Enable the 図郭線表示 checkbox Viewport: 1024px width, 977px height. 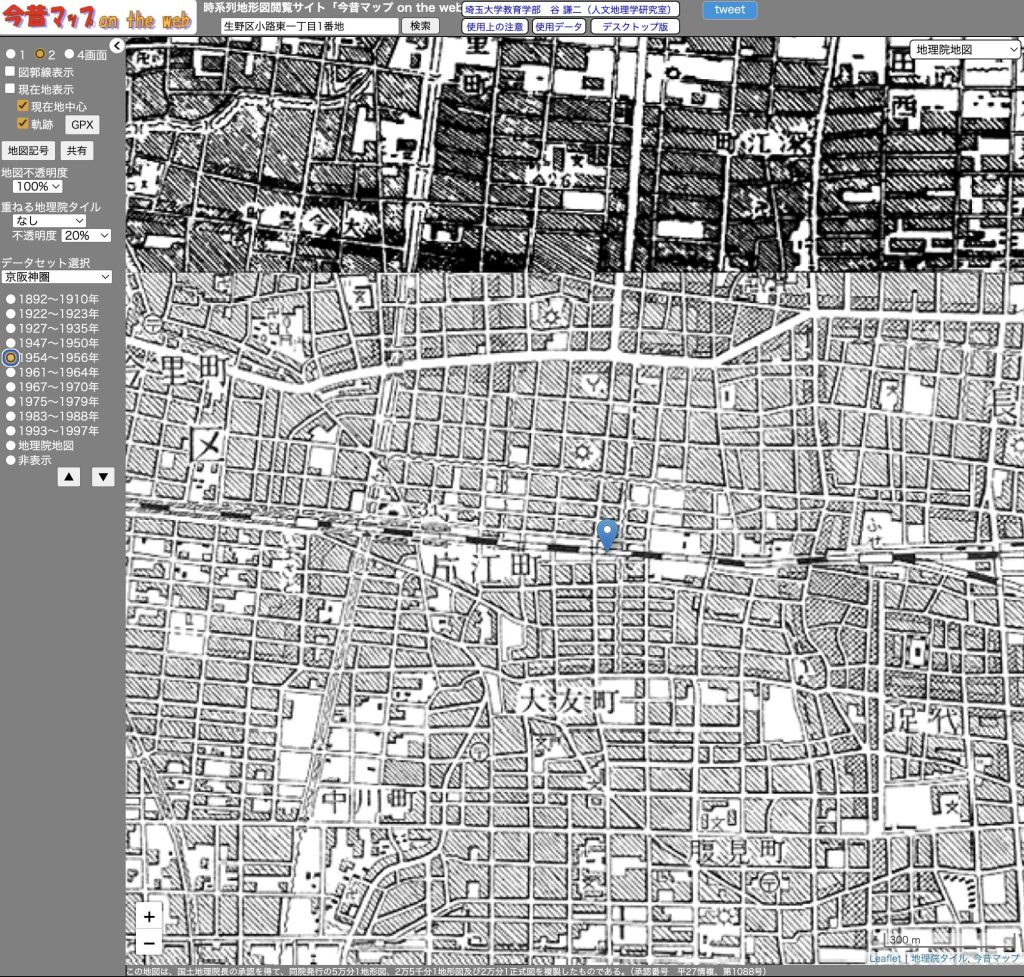tap(10, 72)
